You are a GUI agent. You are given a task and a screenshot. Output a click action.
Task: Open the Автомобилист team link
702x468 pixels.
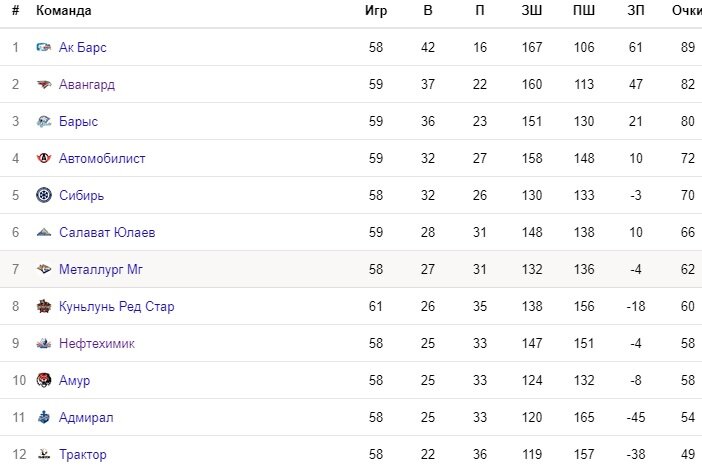tap(102, 158)
